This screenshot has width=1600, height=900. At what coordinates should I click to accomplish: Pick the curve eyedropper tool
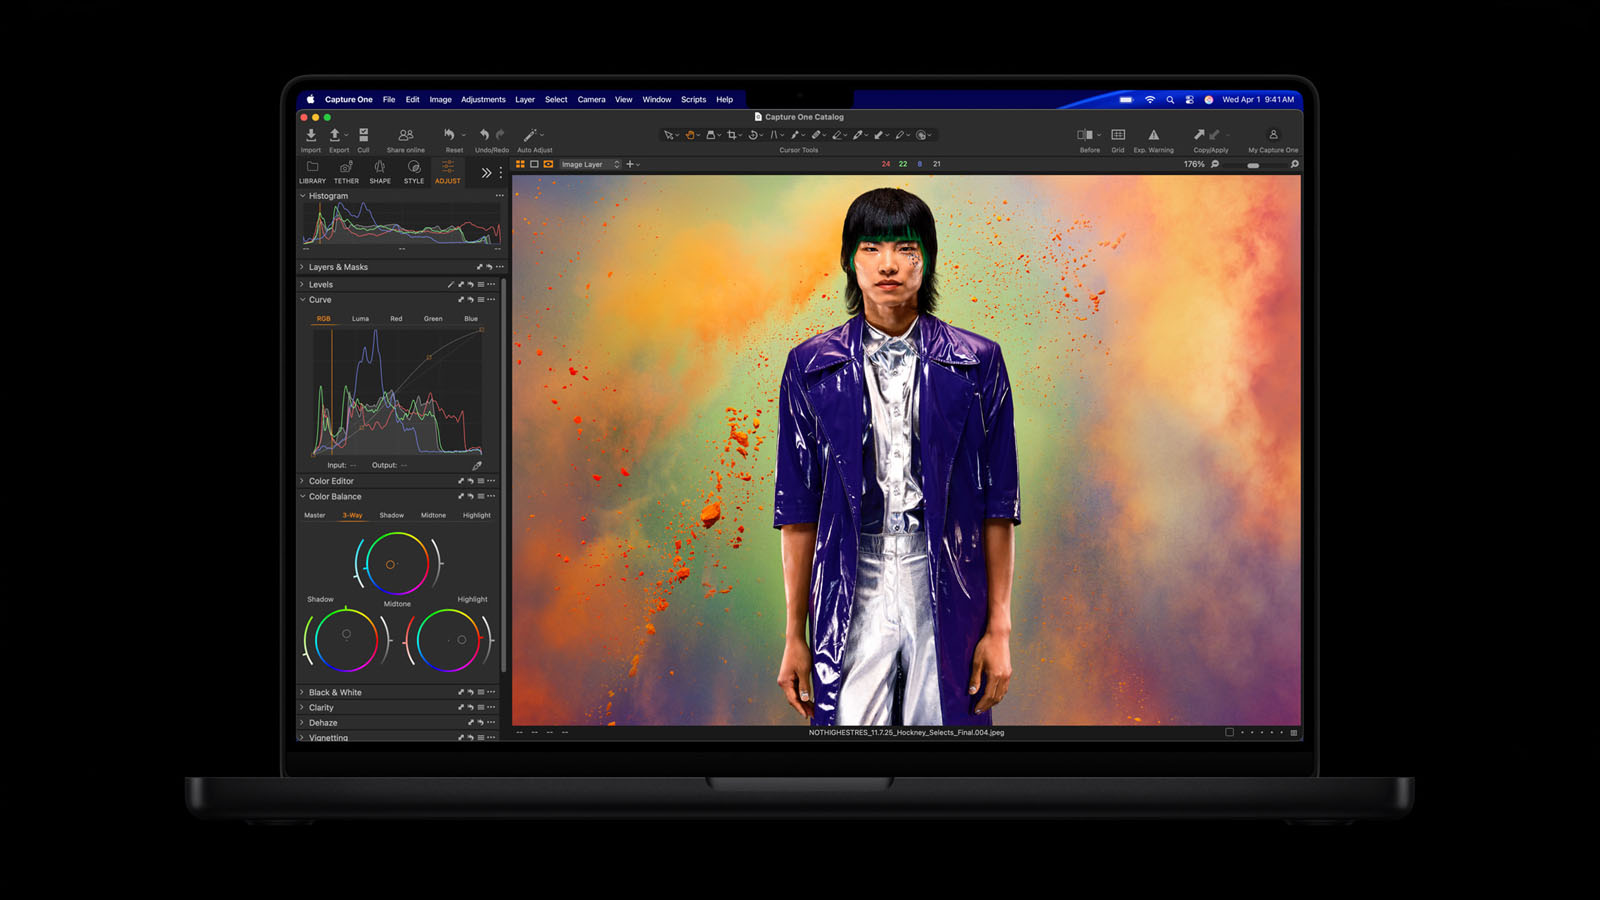click(477, 465)
